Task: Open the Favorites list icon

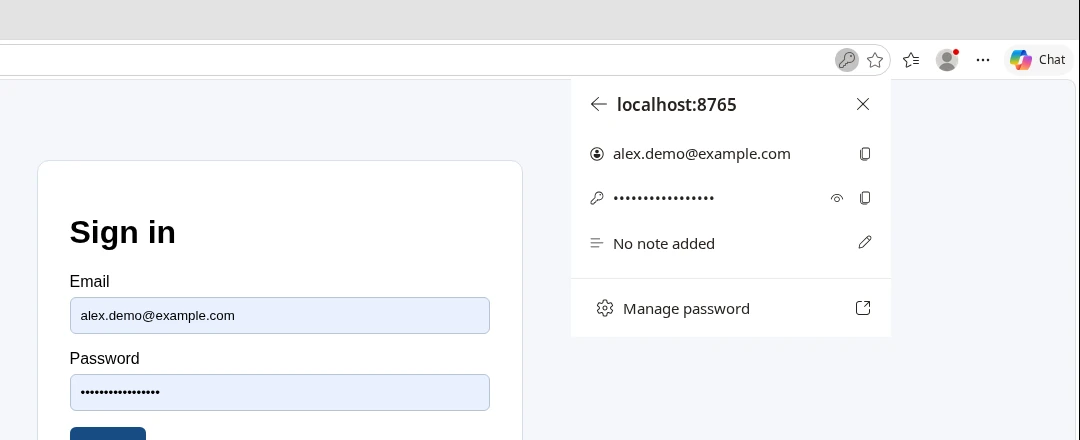Action: [x=911, y=60]
